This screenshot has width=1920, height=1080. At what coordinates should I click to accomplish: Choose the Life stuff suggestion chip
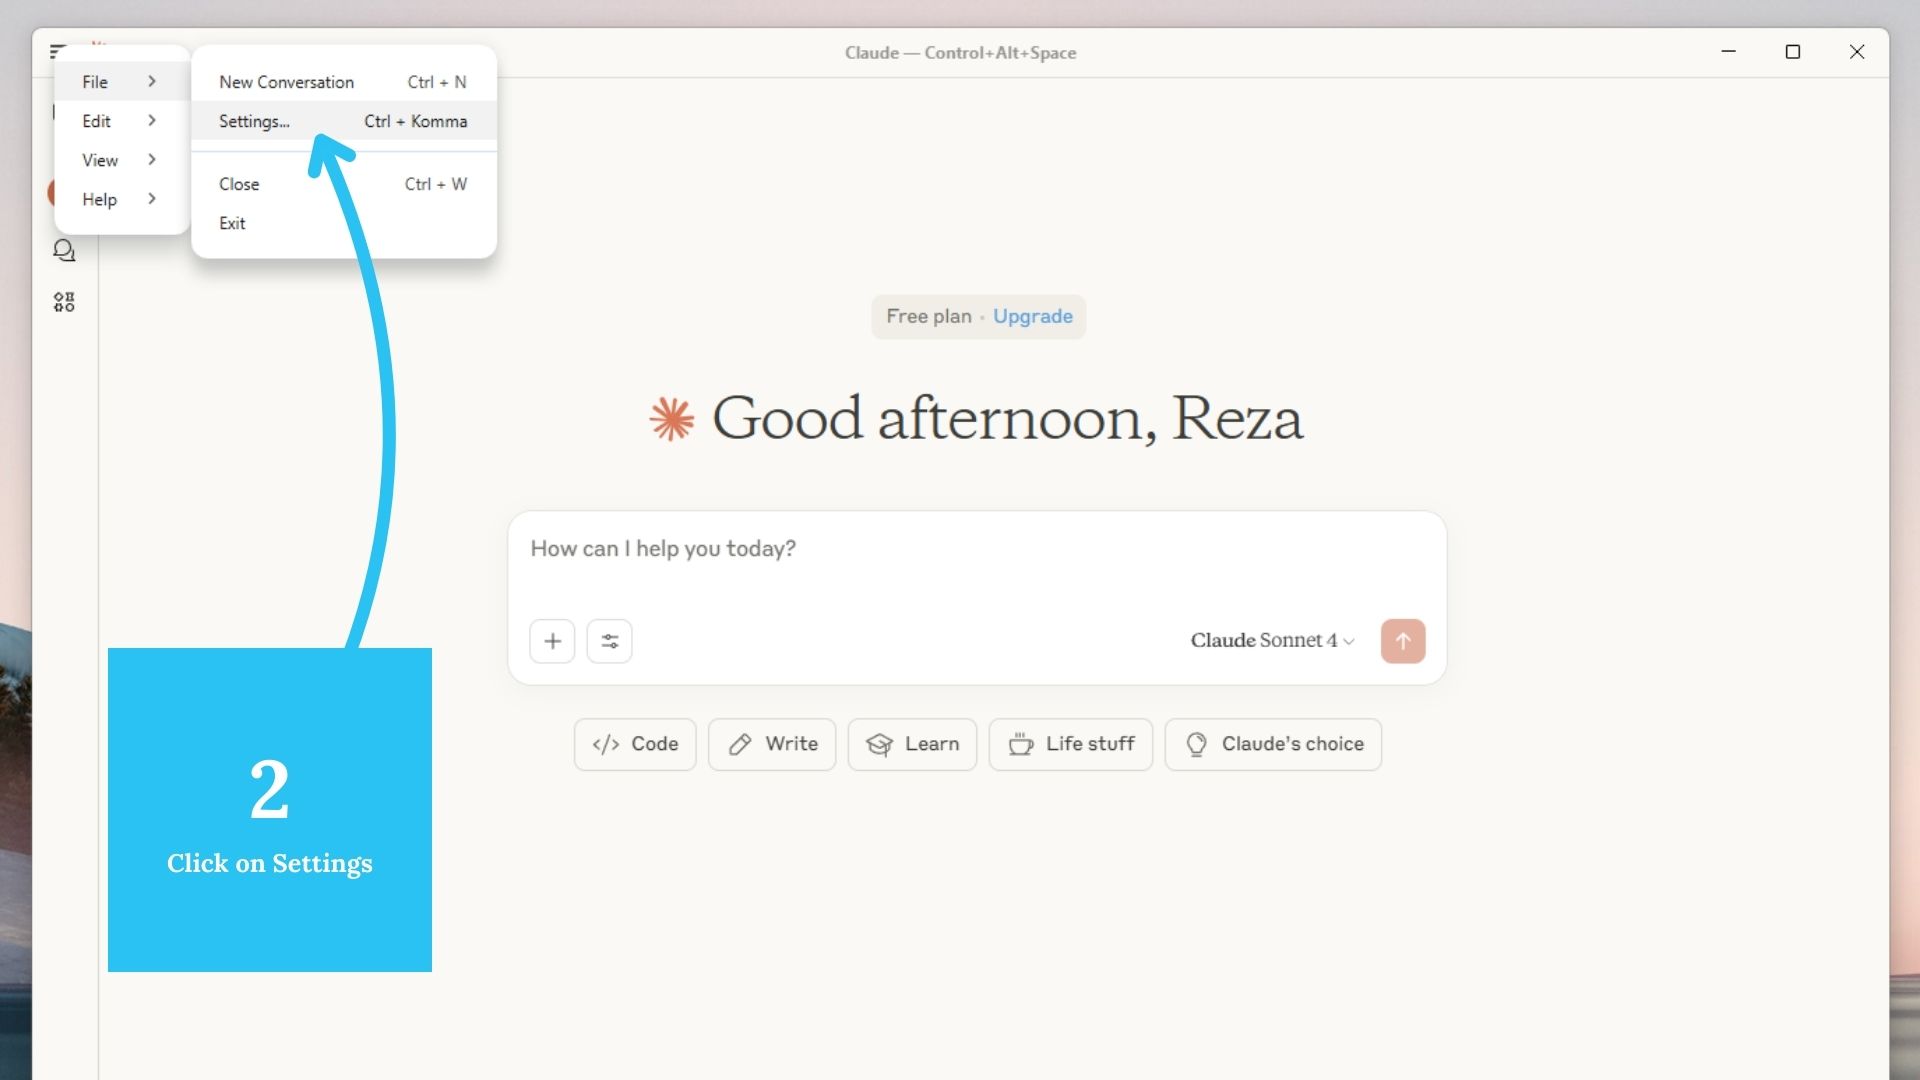[x=1070, y=744]
